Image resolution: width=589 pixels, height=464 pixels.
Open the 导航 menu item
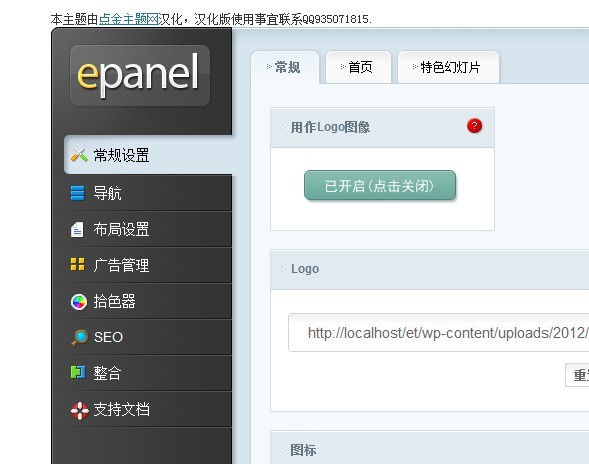143,193
